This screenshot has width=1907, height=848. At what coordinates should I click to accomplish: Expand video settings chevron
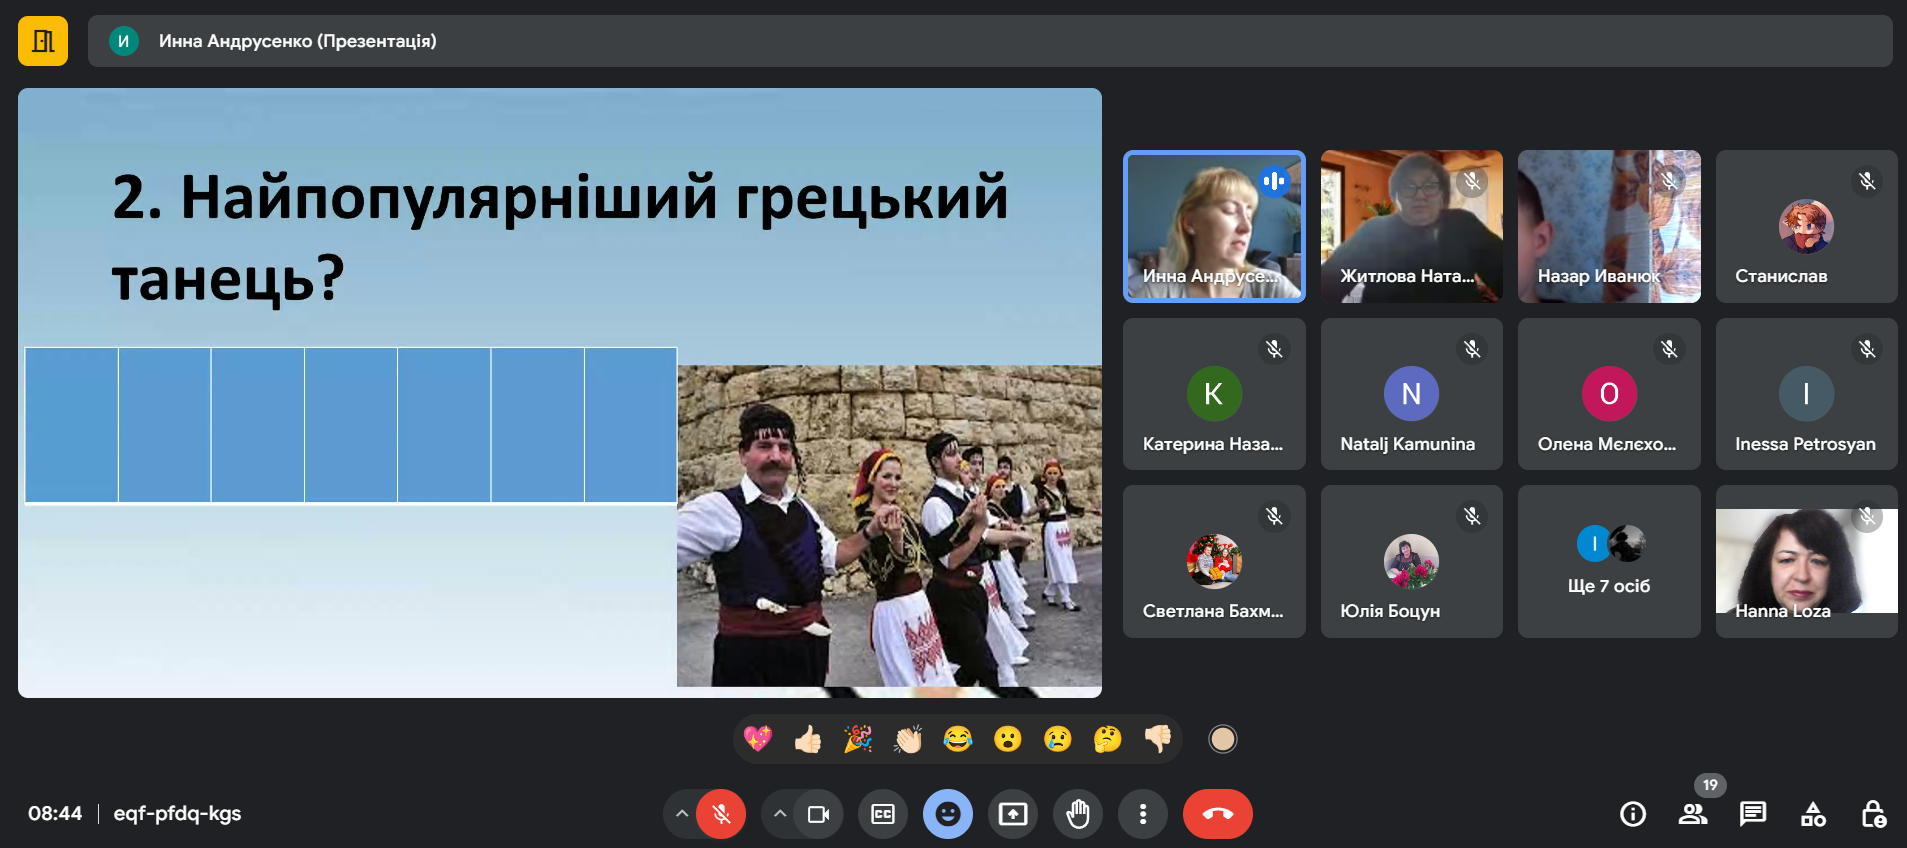coord(780,814)
